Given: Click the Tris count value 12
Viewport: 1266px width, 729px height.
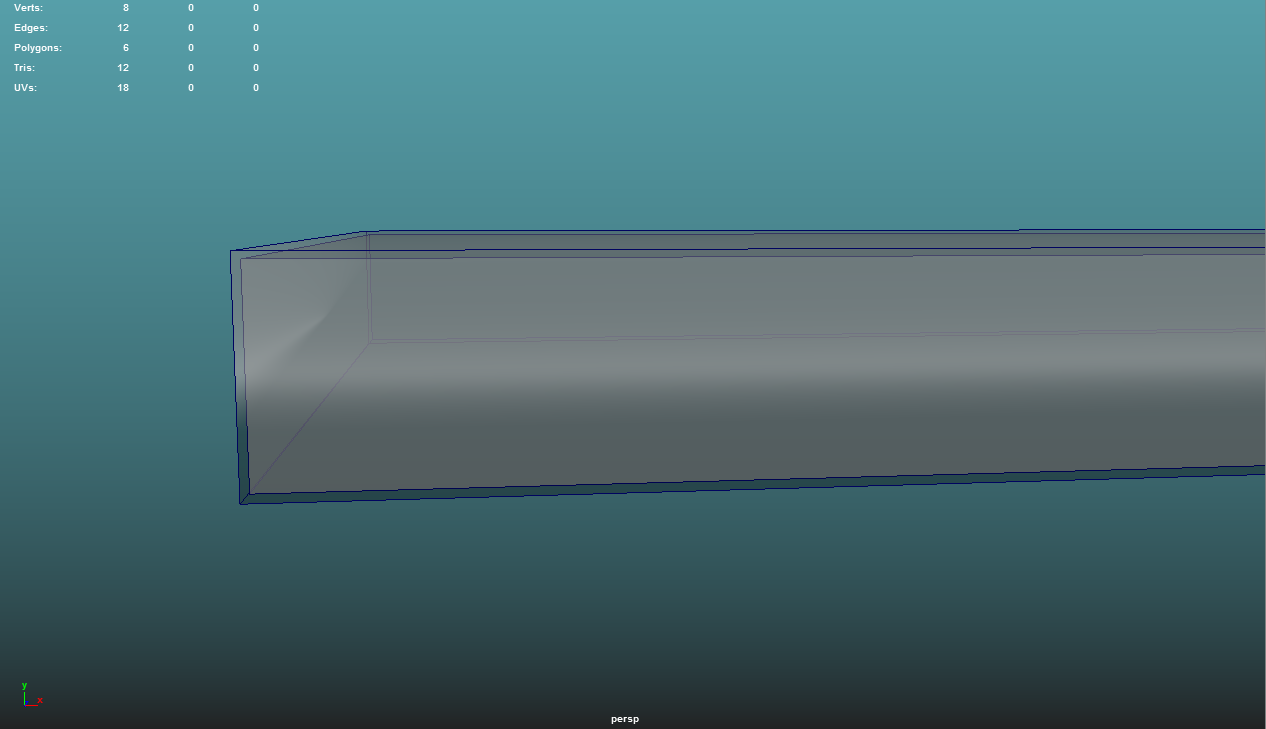Looking at the screenshot, I should (123, 68).
